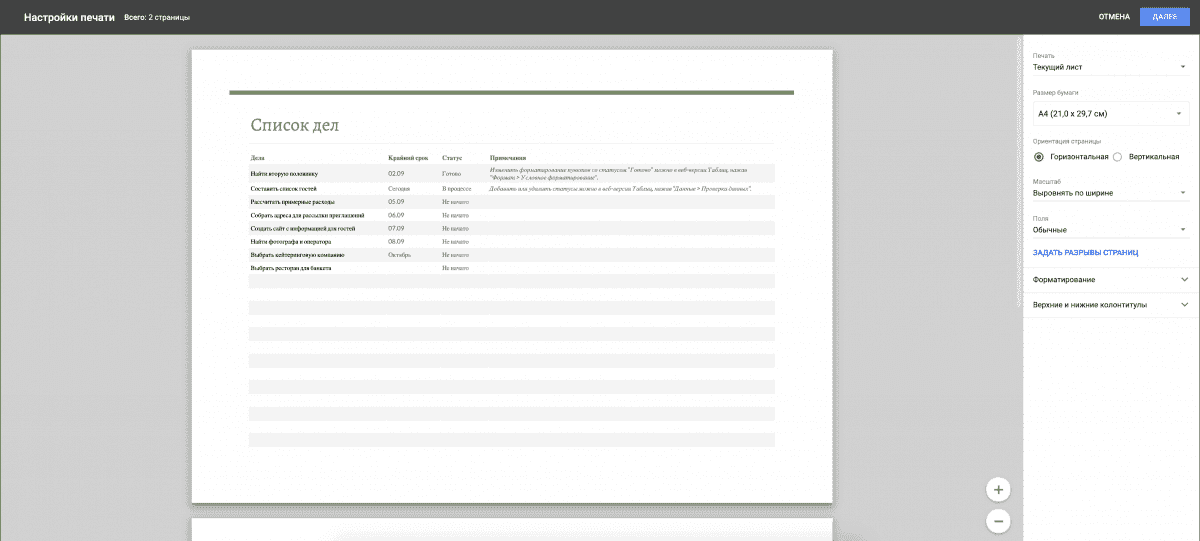The height and width of the screenshot is (541, 1200).
Task: Open the Размер бумаги A4 dropdown
Action: tap(1109, 114)
